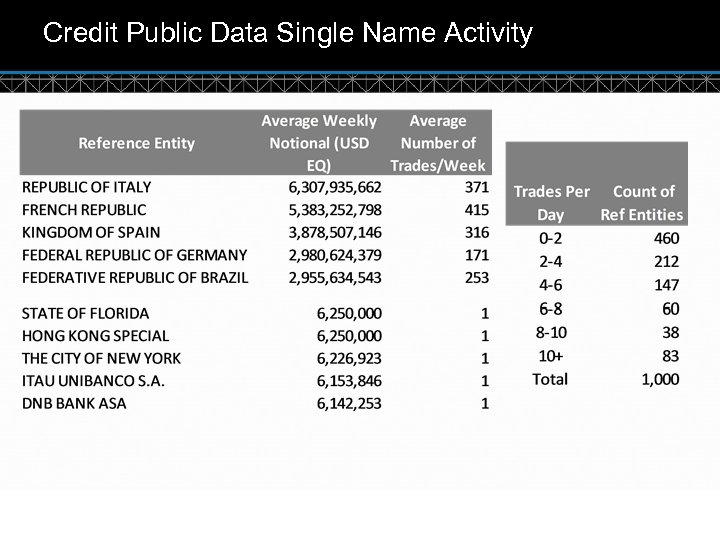720x540 pixels.
Task: Click the slide title "Credit Public Data Single Name Activity"
Action: coord(288,35)
